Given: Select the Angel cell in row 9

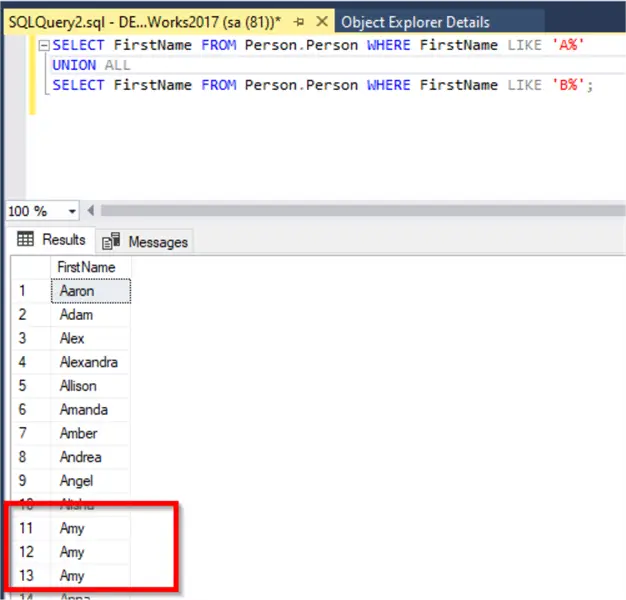Looking at the screenshot, I should pos(89,481).
